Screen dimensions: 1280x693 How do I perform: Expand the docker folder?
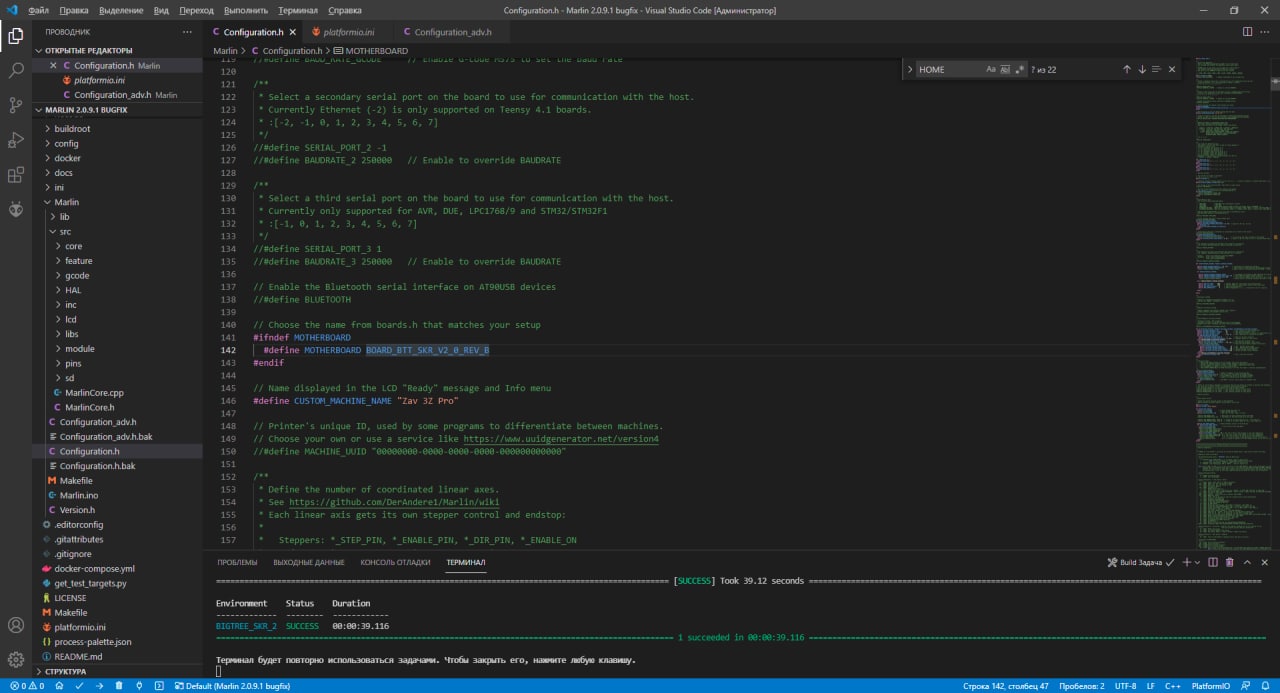point(117,158)
